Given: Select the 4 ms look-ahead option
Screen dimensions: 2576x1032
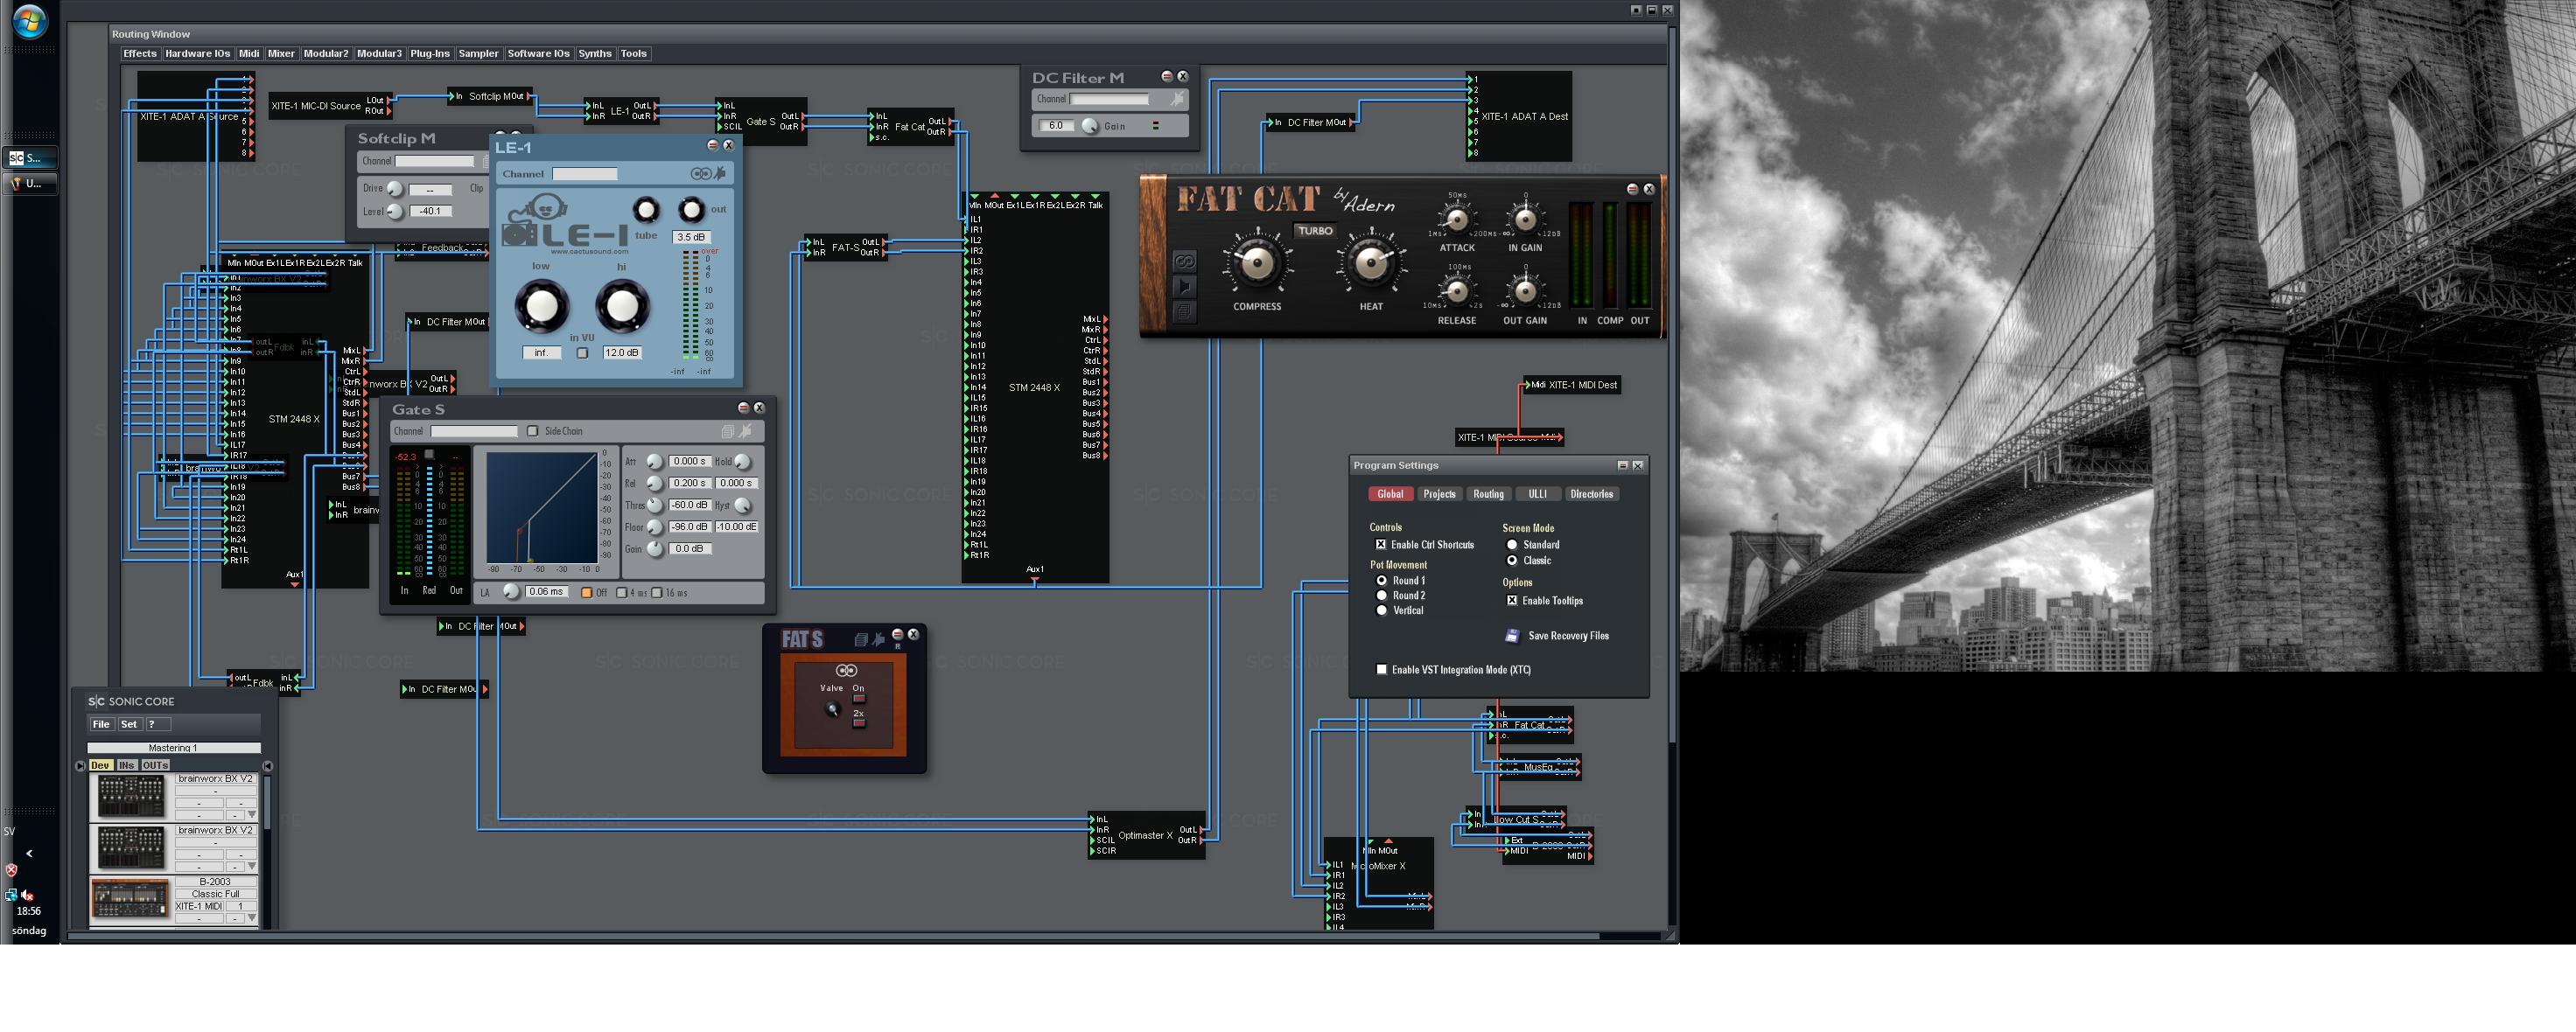Looking at the screenshot, I should click(x=622, y=593).
